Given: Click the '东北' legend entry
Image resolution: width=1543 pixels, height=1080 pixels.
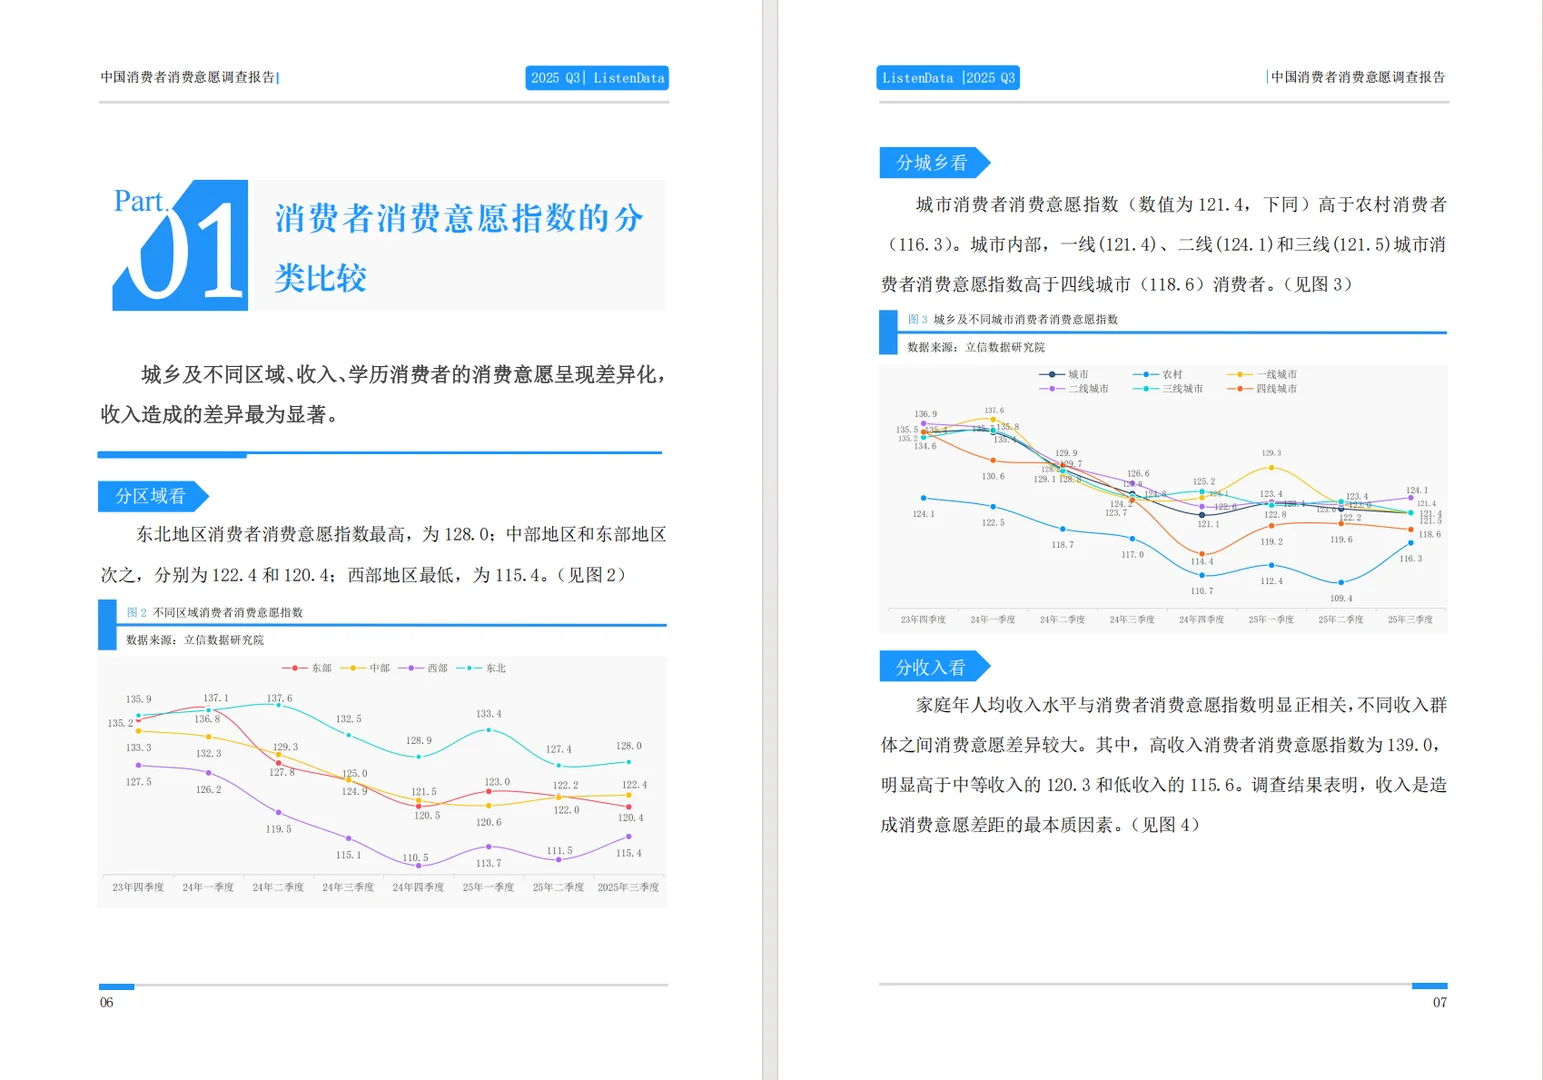Looking at the screenshot, I should [x=481, y=668].
